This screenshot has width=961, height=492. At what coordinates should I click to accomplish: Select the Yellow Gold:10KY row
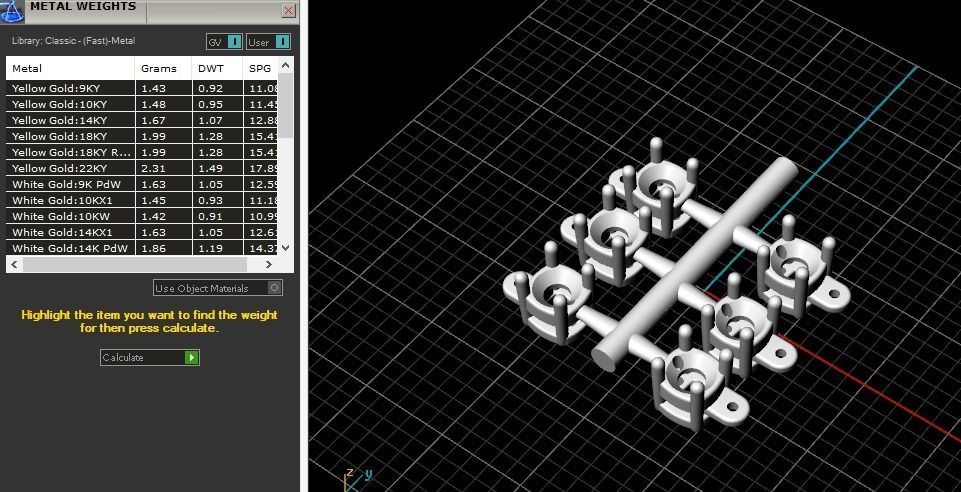pos(142,104)
